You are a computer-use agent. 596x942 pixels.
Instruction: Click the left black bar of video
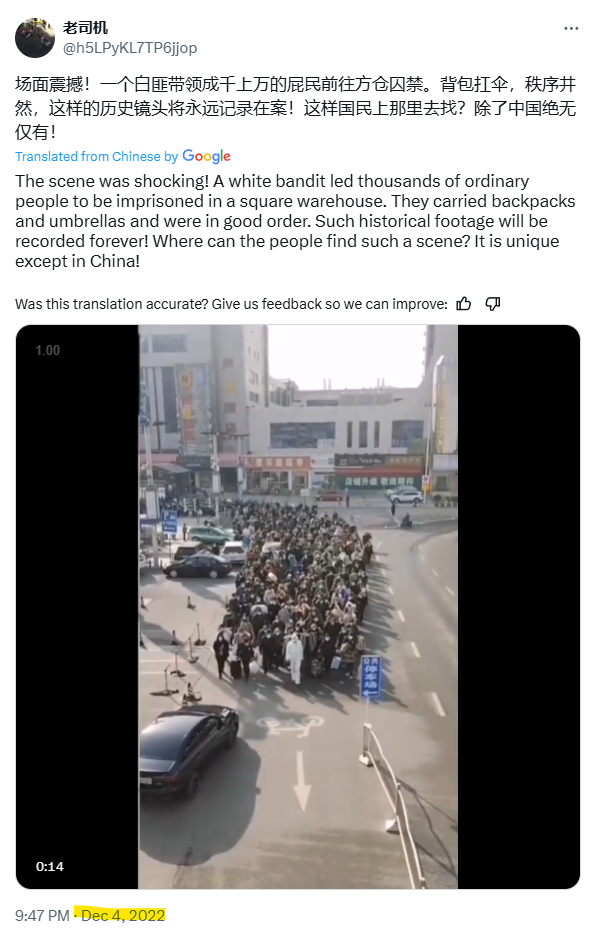pos(78,607)
